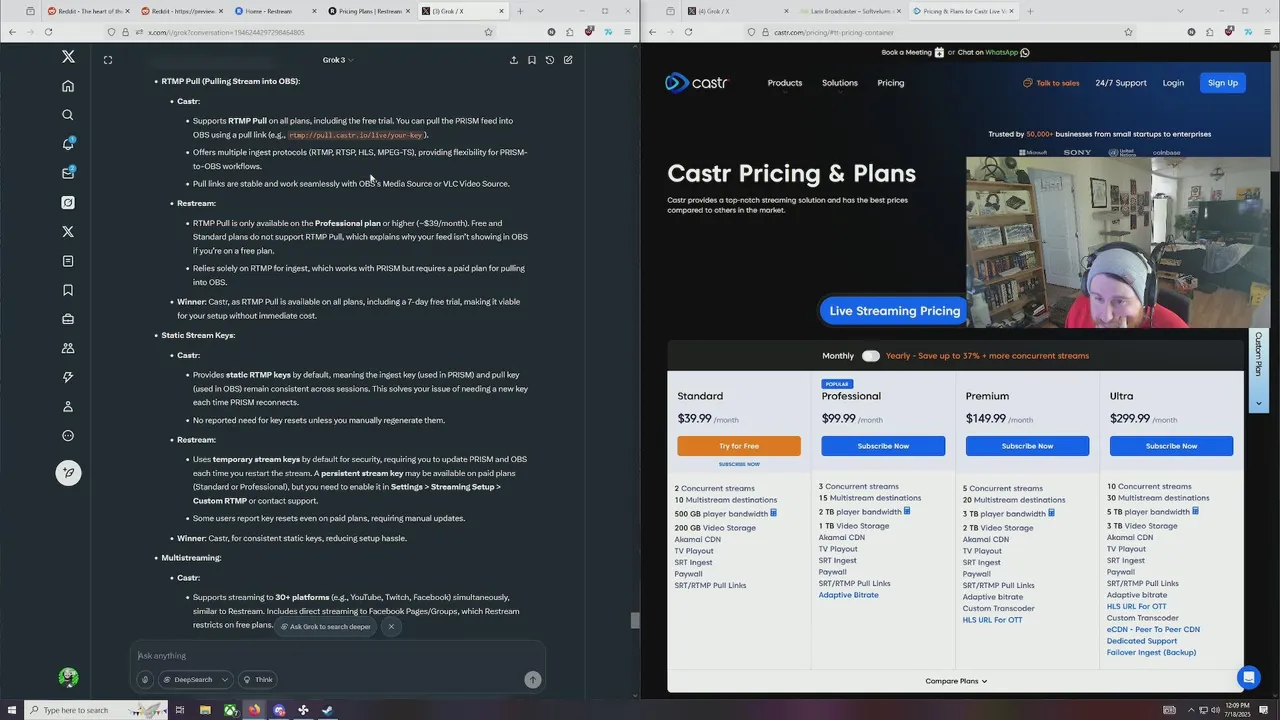Click Talk to sales link

(x=1051, y=83)
